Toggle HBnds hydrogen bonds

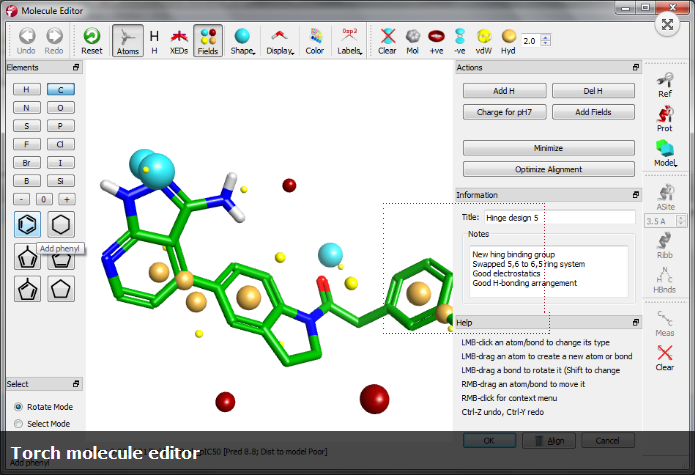click(664, 280)
